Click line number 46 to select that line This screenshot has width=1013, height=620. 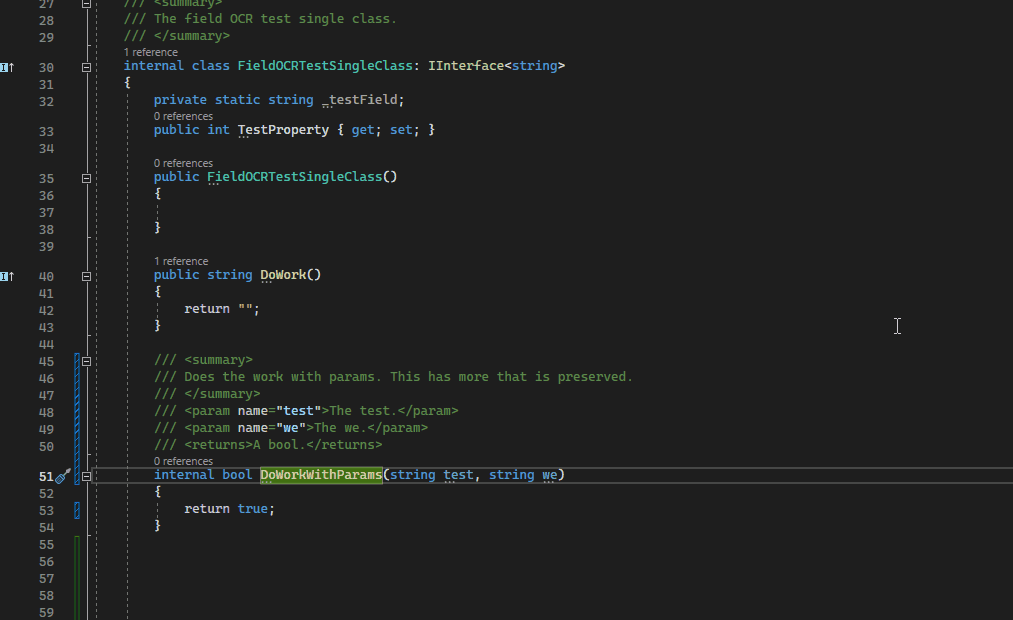(46, 377)
